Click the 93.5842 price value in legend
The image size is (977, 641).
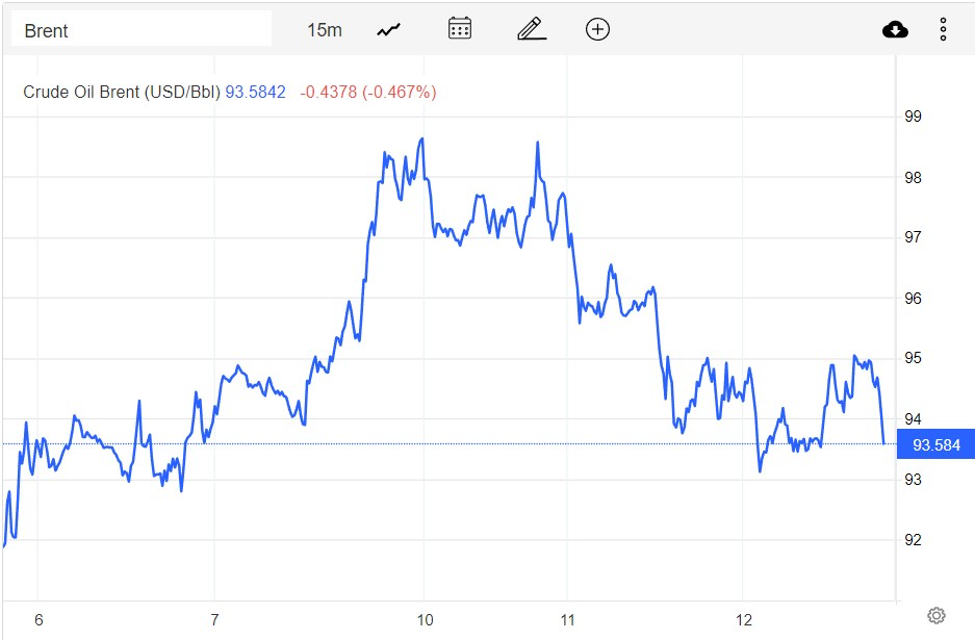[x=255, y=92]
